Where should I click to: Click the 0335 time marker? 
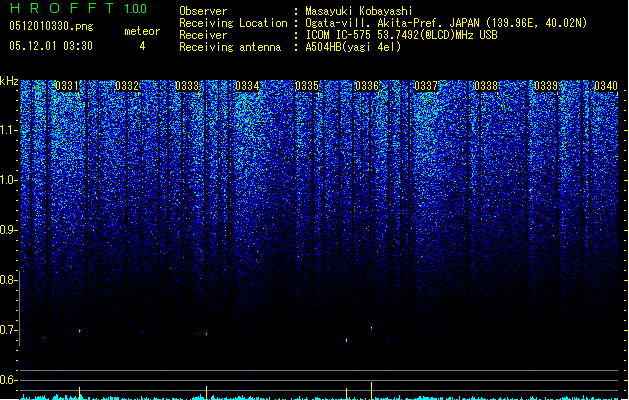coord(306,86)
